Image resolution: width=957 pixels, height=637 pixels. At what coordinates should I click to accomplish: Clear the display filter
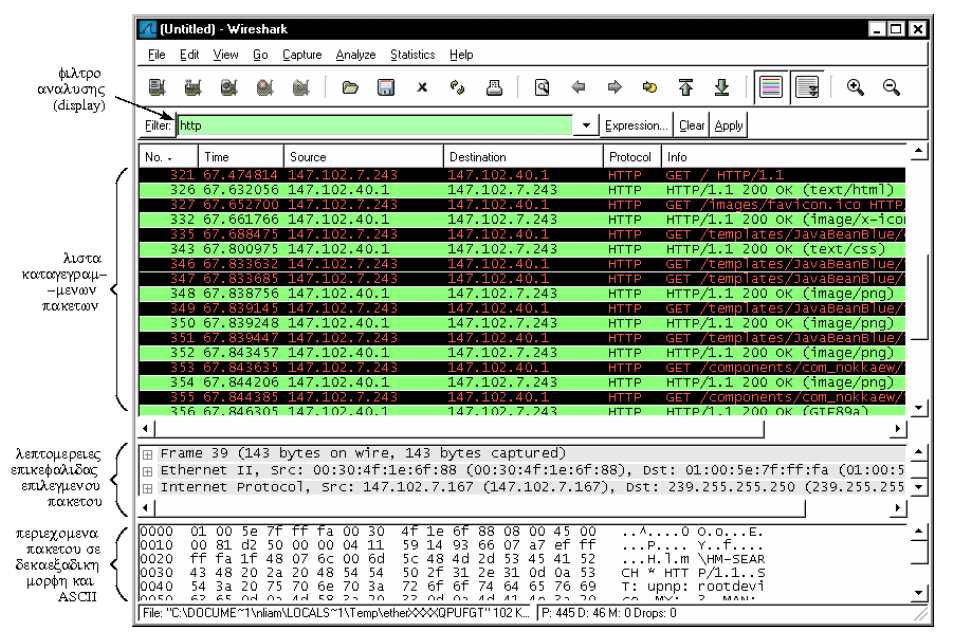click(692, 126)
